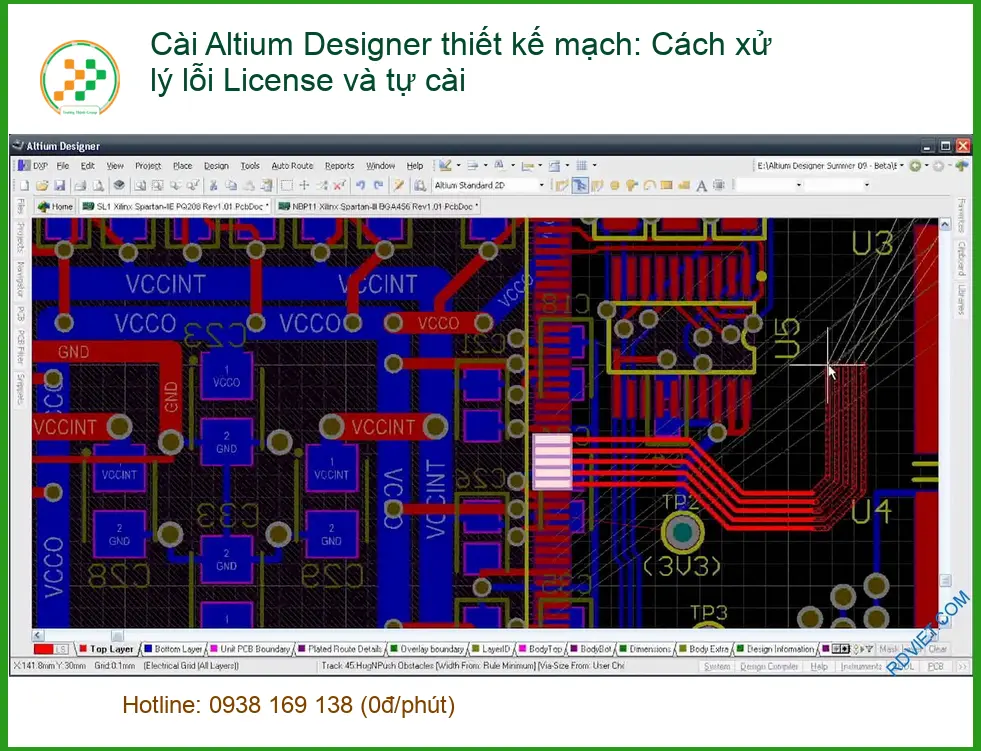Open the Design menu
Viewport: 981px width, 751px height.
(216, 166)
